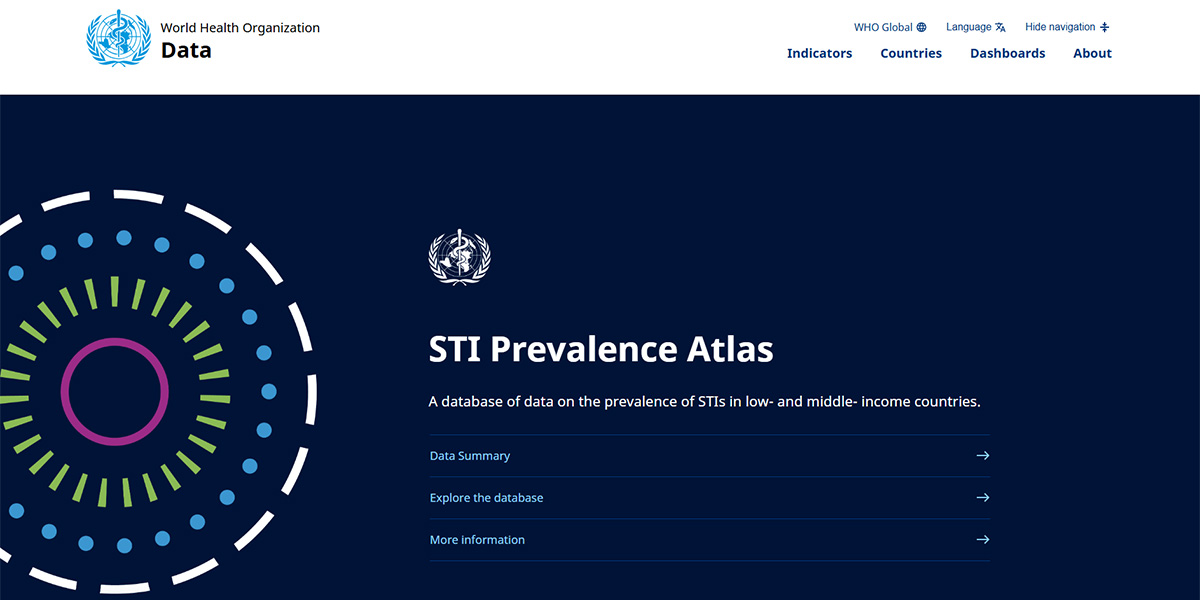
Task: Click the World Health Organization Data title
Action: click(x=240, y=39)
